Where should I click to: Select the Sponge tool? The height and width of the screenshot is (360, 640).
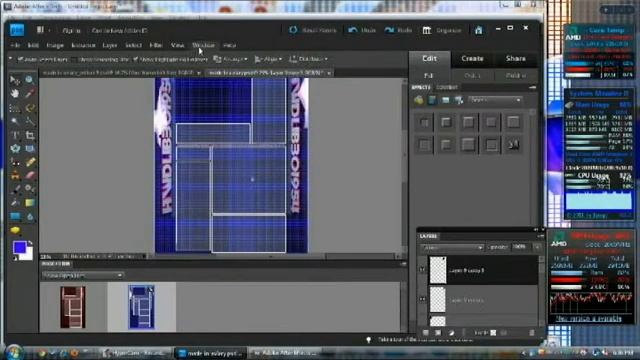pyautogui.click(x=15, y=231)
